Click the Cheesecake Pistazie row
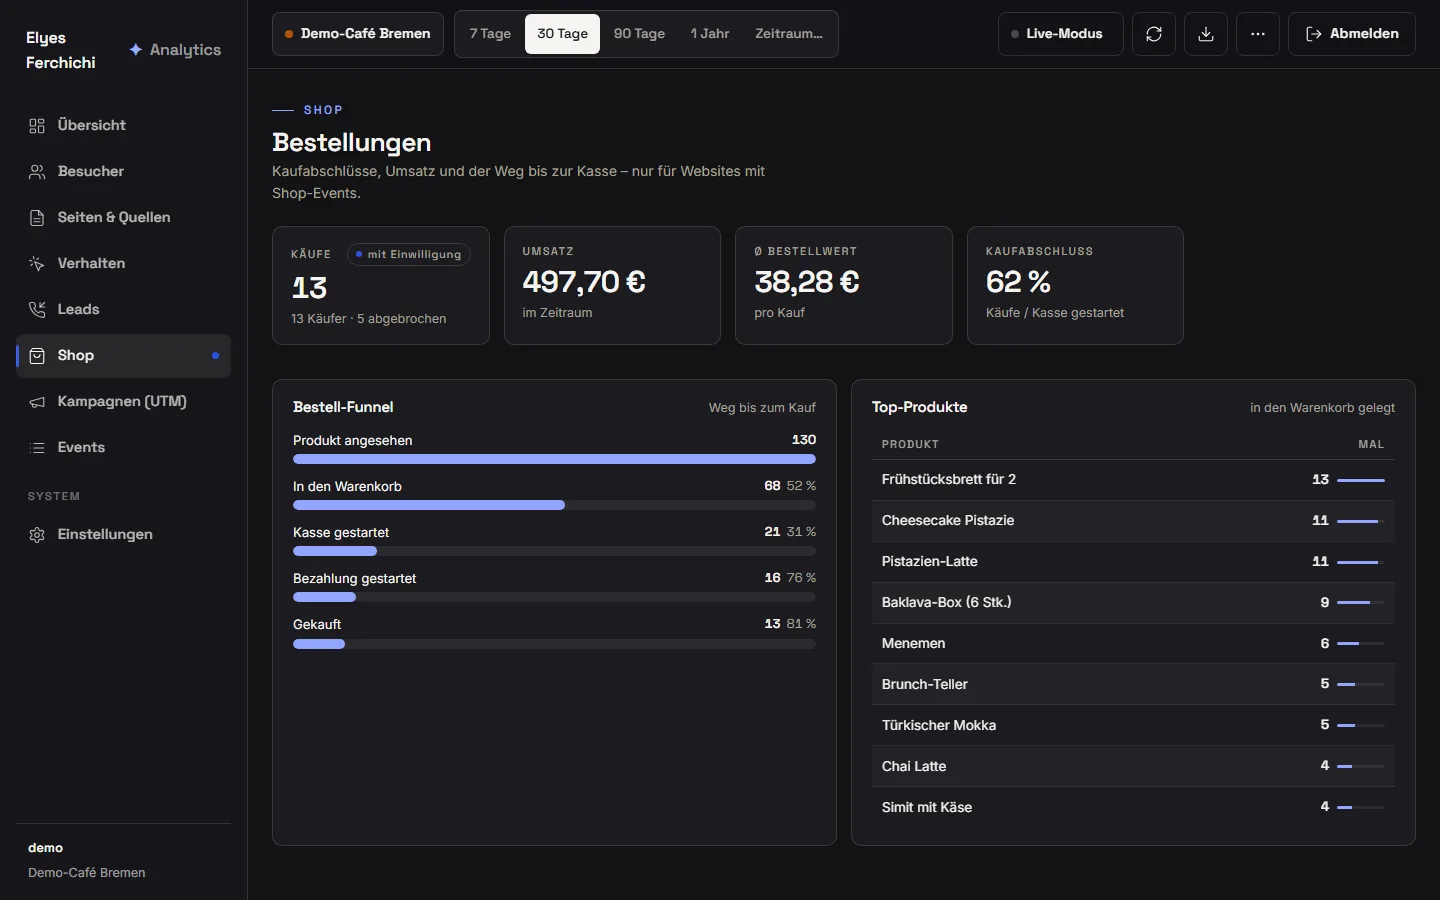This screenshot has height=900, width=1440. click(x=1133, y=521)
